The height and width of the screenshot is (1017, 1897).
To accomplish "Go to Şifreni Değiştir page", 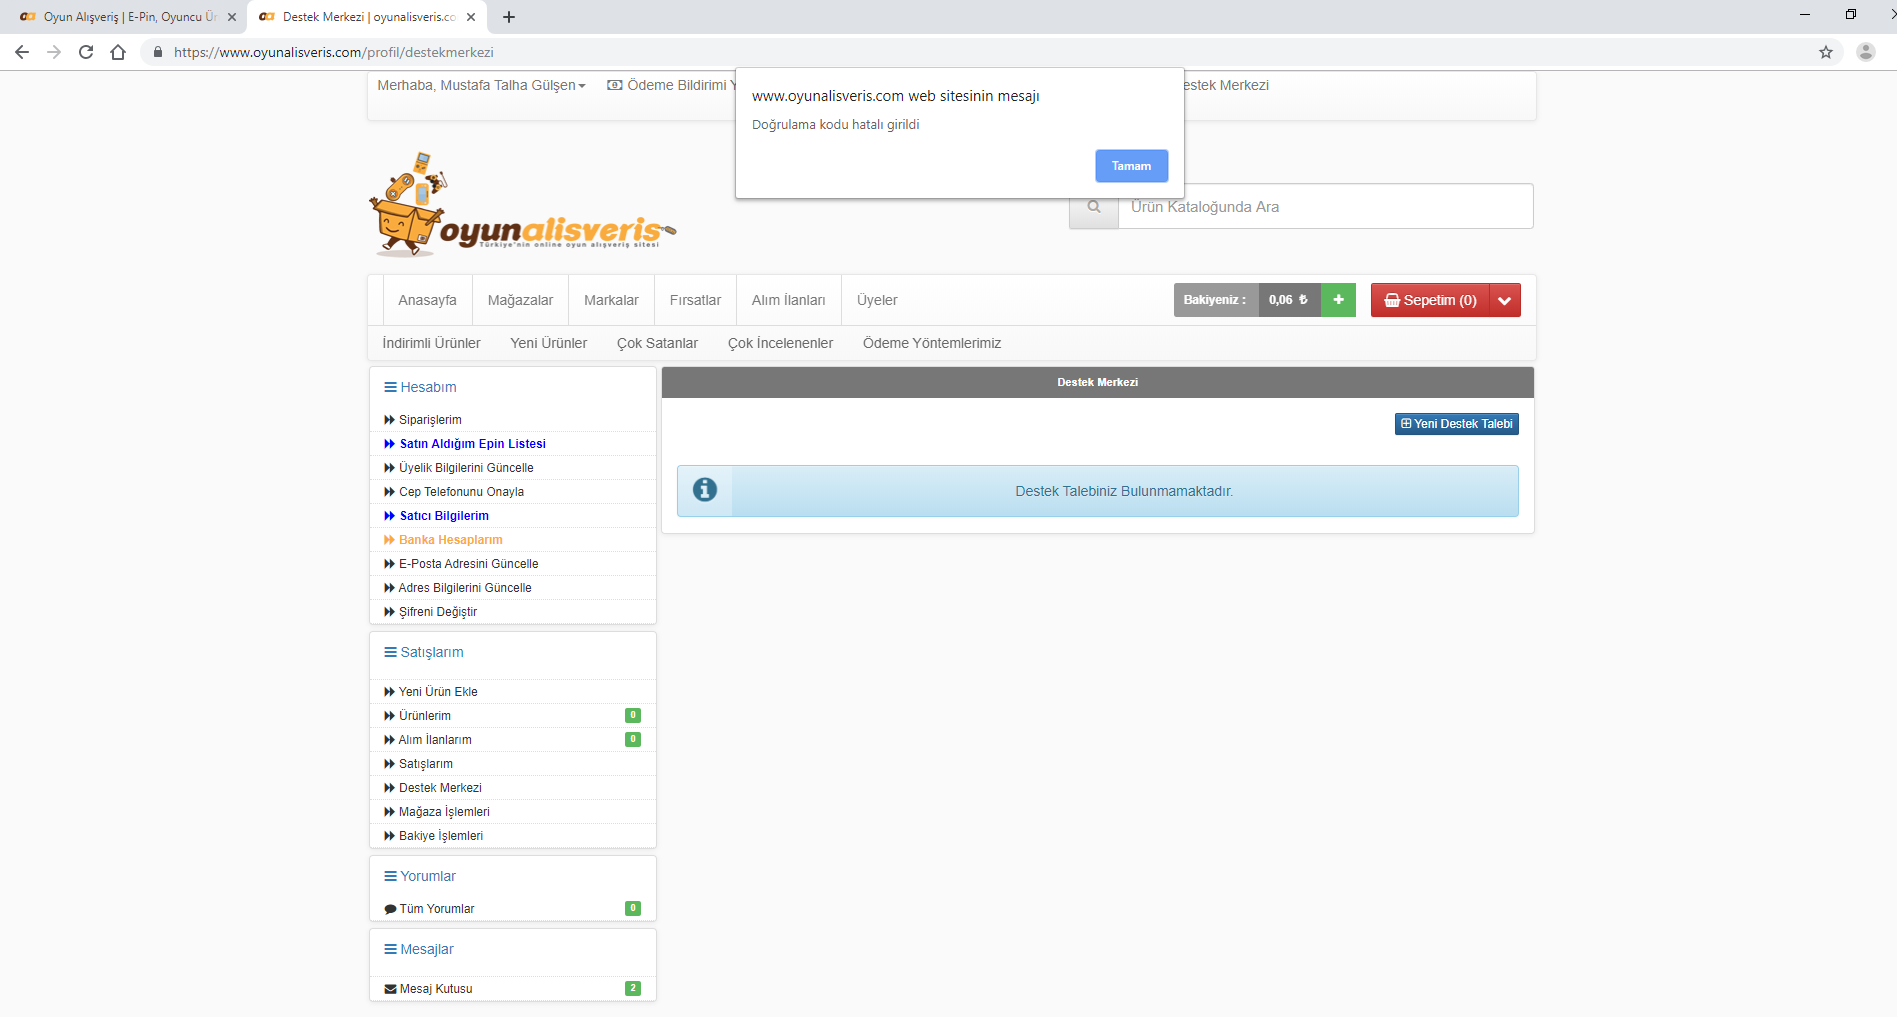I will click(x=438, y=612).
